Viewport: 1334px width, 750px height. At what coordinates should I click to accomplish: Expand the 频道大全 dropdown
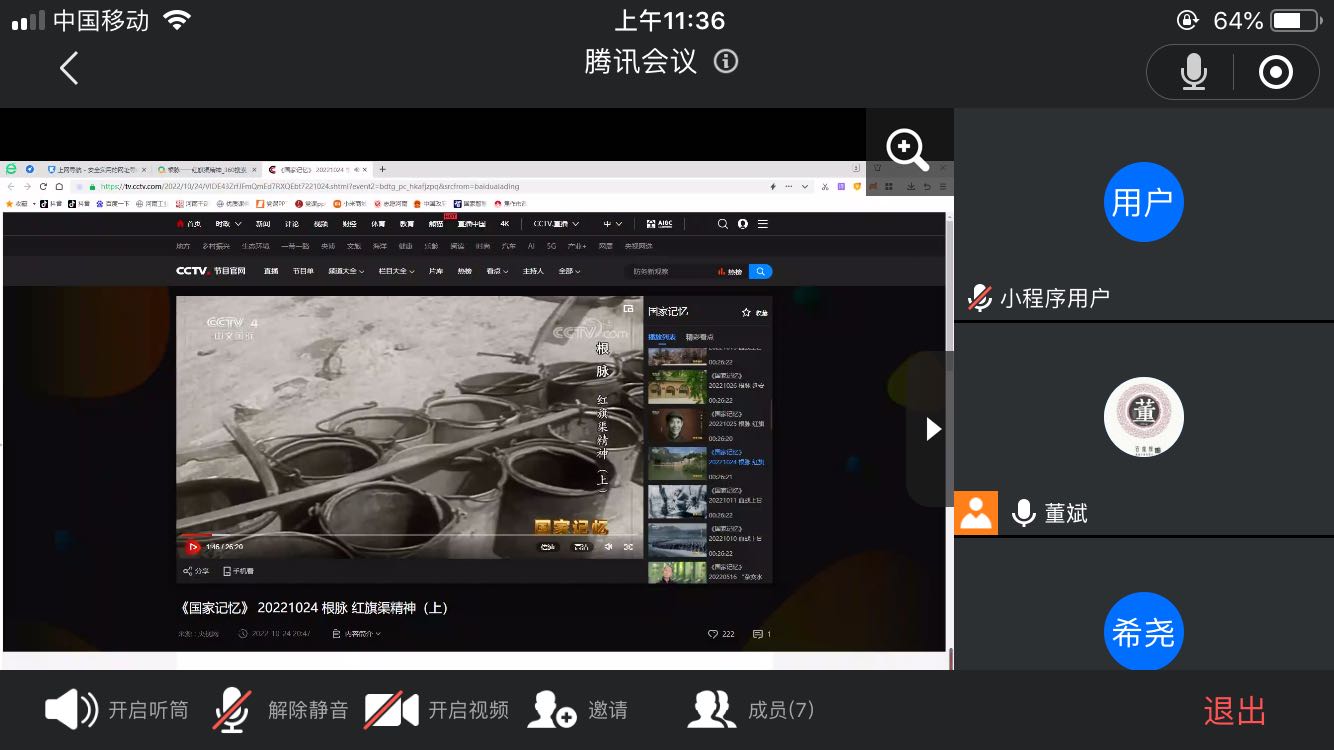click(347, 271)
